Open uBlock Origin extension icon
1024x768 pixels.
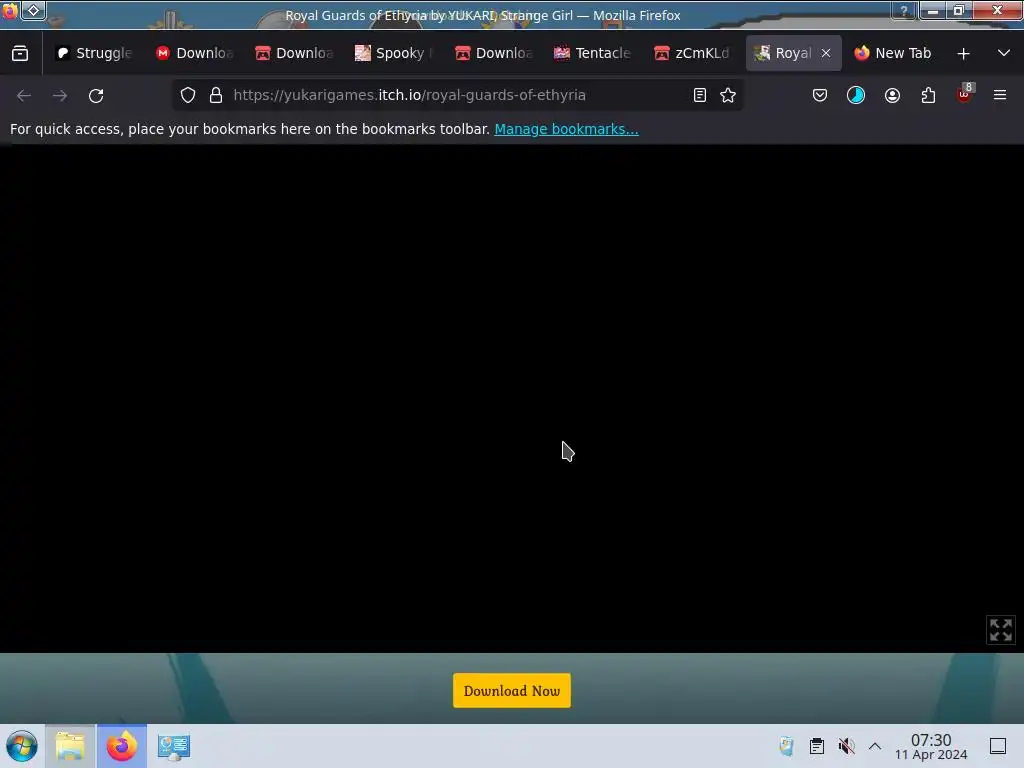pyautogui.click(x=965, y=95)
